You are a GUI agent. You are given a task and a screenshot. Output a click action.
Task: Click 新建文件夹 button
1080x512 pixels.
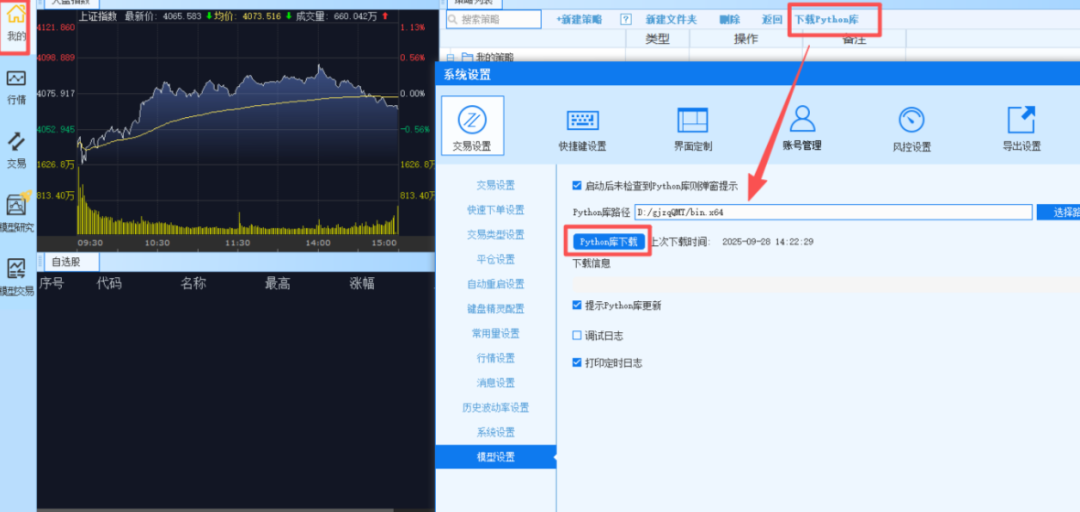coord(671,20)
